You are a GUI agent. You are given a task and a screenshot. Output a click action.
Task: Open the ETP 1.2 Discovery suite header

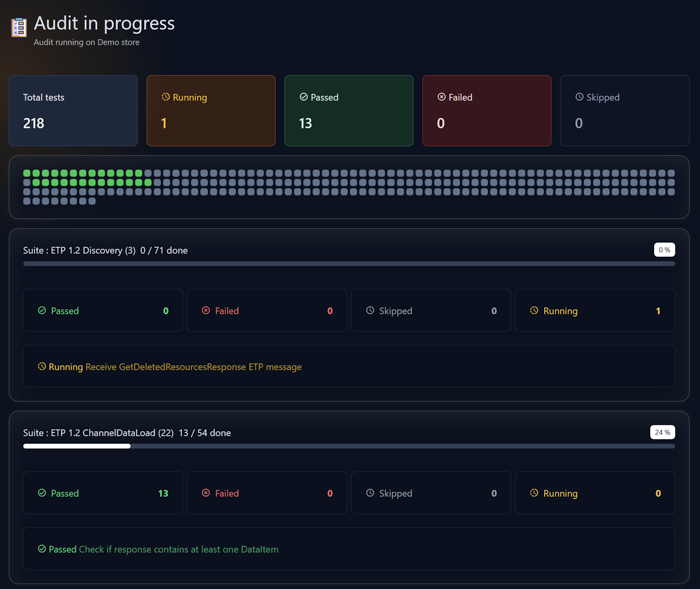click(x=105, y=250)
